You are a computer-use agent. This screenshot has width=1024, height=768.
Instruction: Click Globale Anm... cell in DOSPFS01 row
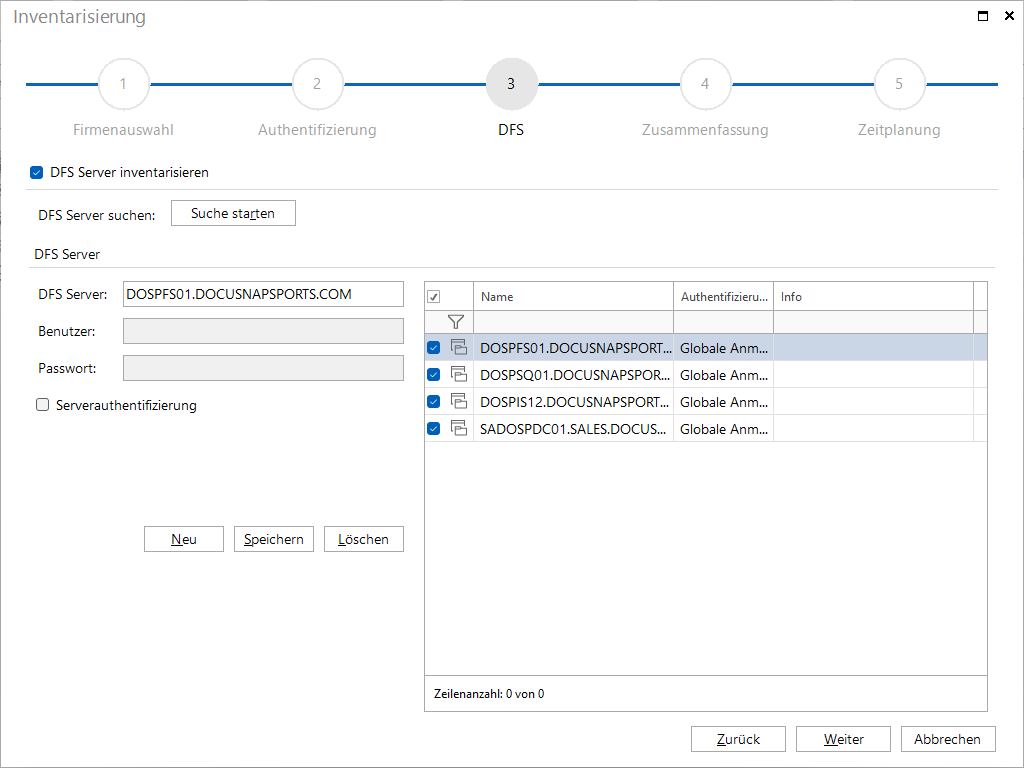[724, 347]
